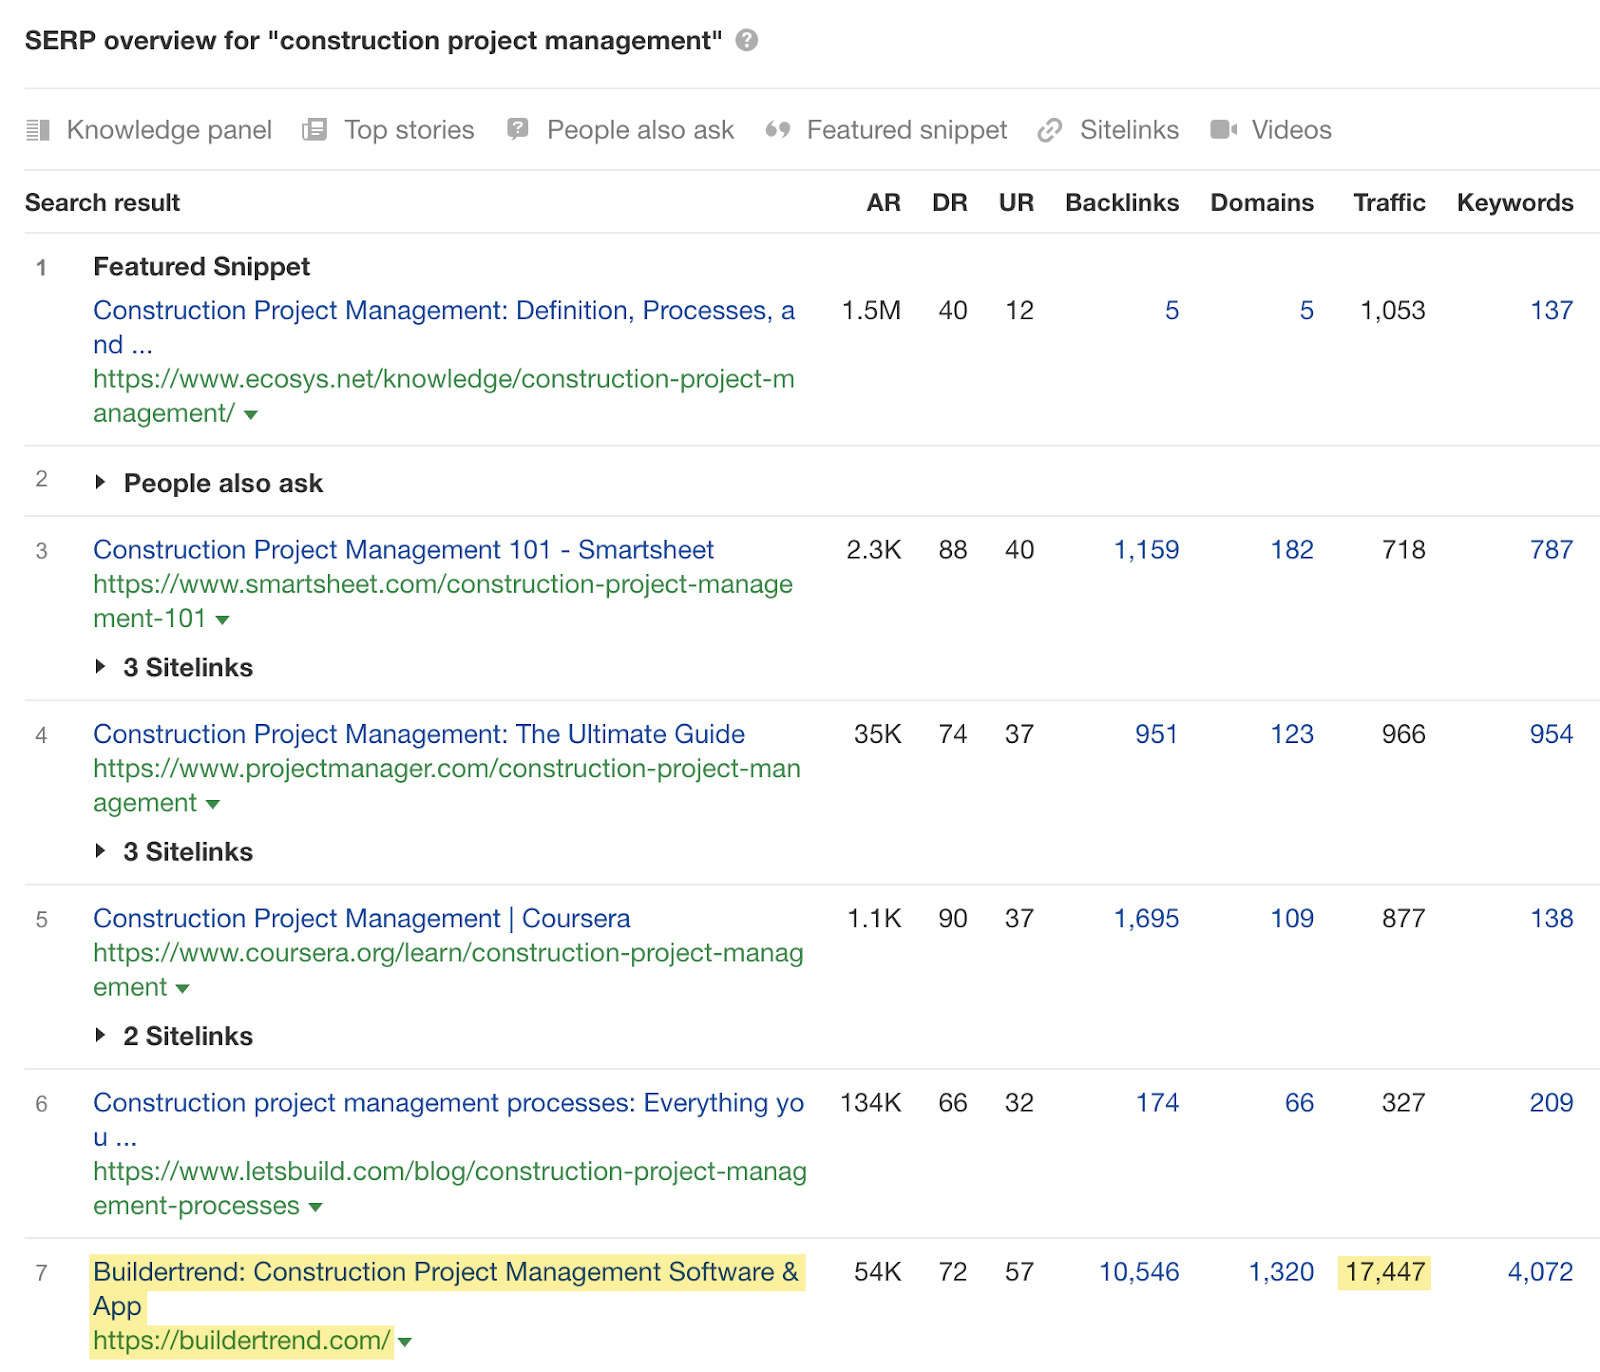
Task: Open the URL dropdown for buildertrend.com
Action: [406, 1343]
